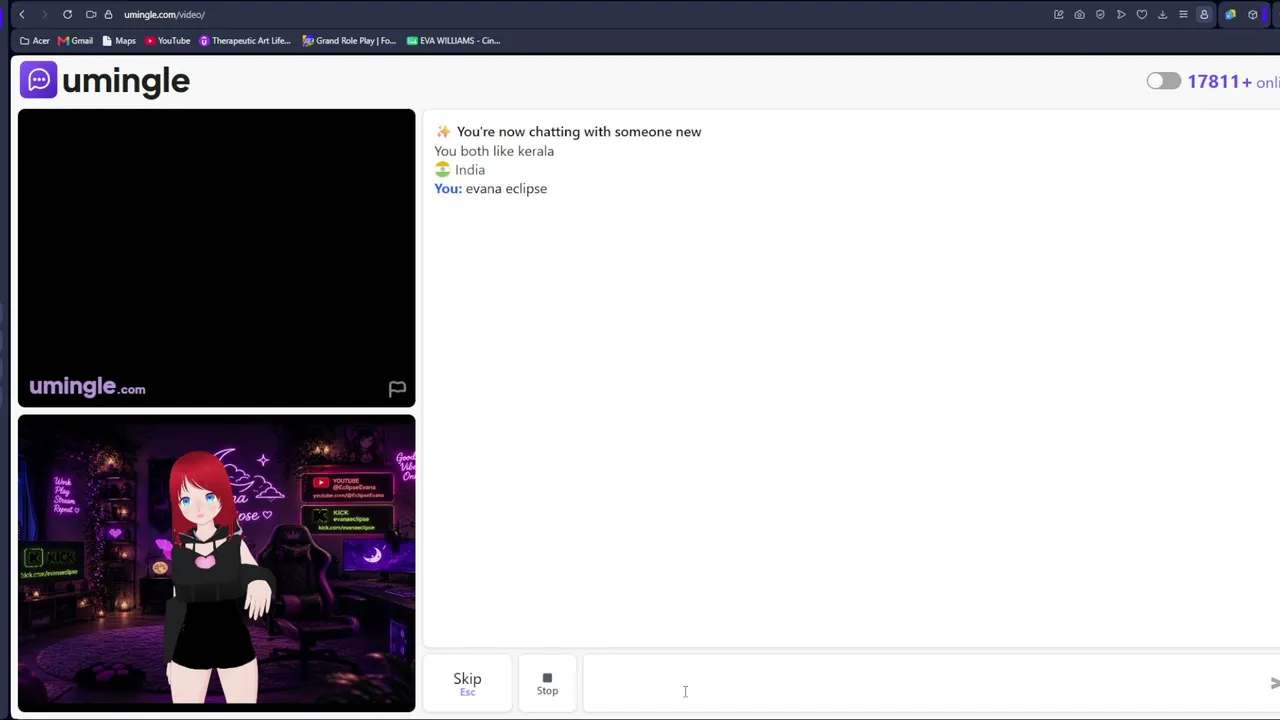Click the 'You both like kerala' text

(x=494, y=151)
